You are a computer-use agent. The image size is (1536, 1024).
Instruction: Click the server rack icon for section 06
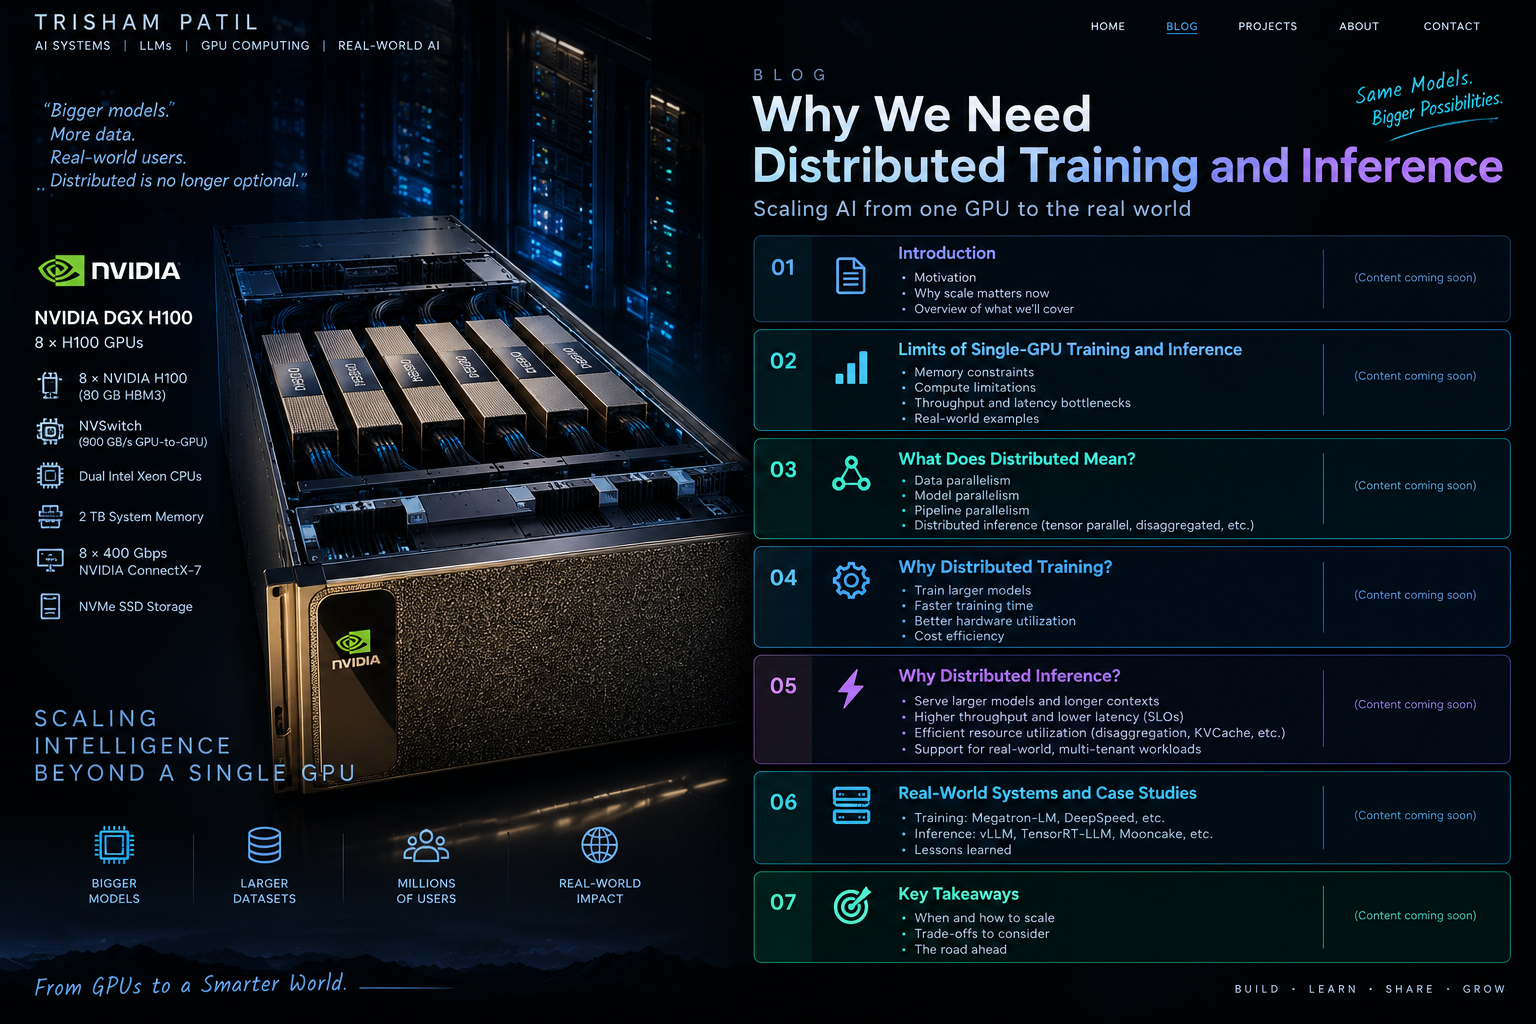coord(851,805)
